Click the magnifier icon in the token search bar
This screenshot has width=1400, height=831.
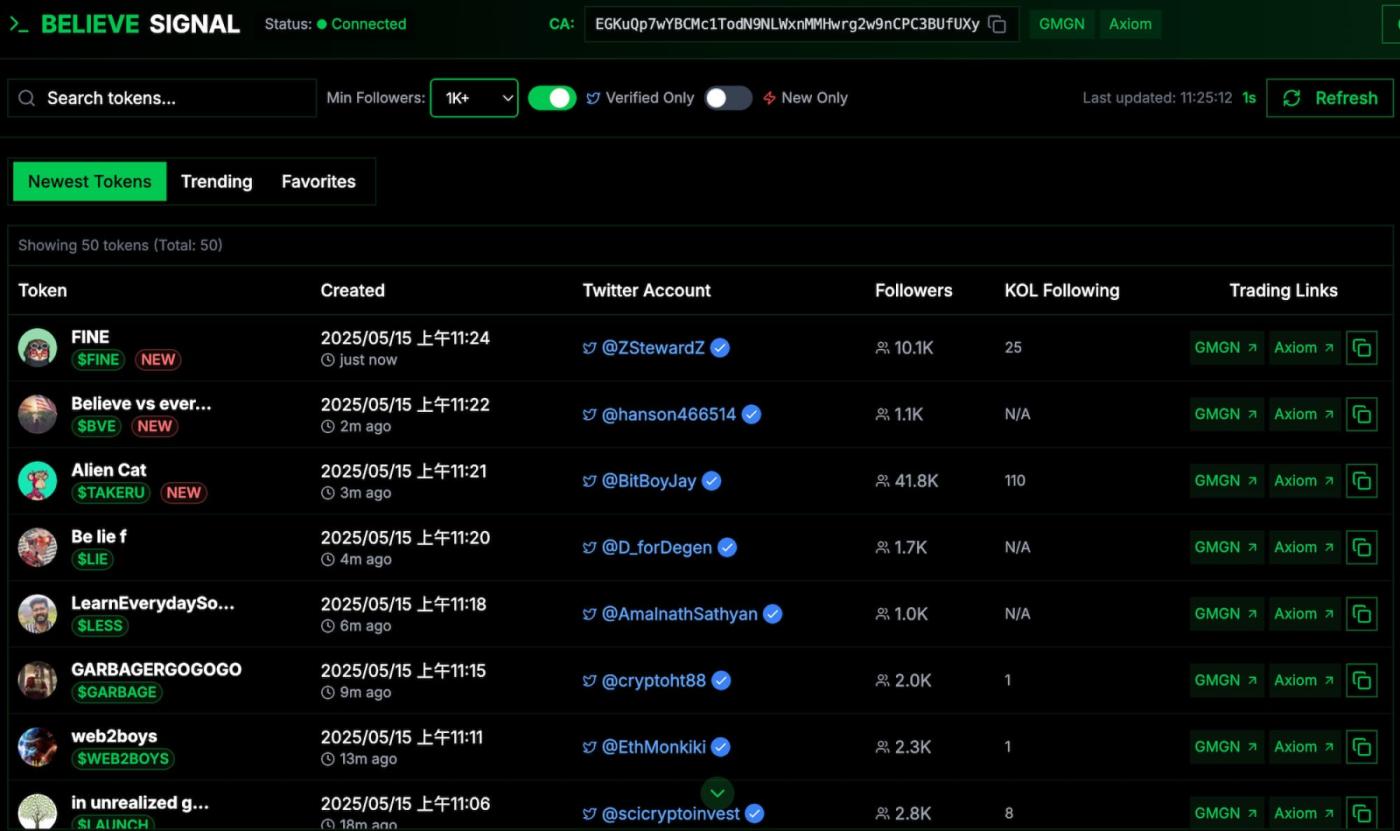click(25, 98)
